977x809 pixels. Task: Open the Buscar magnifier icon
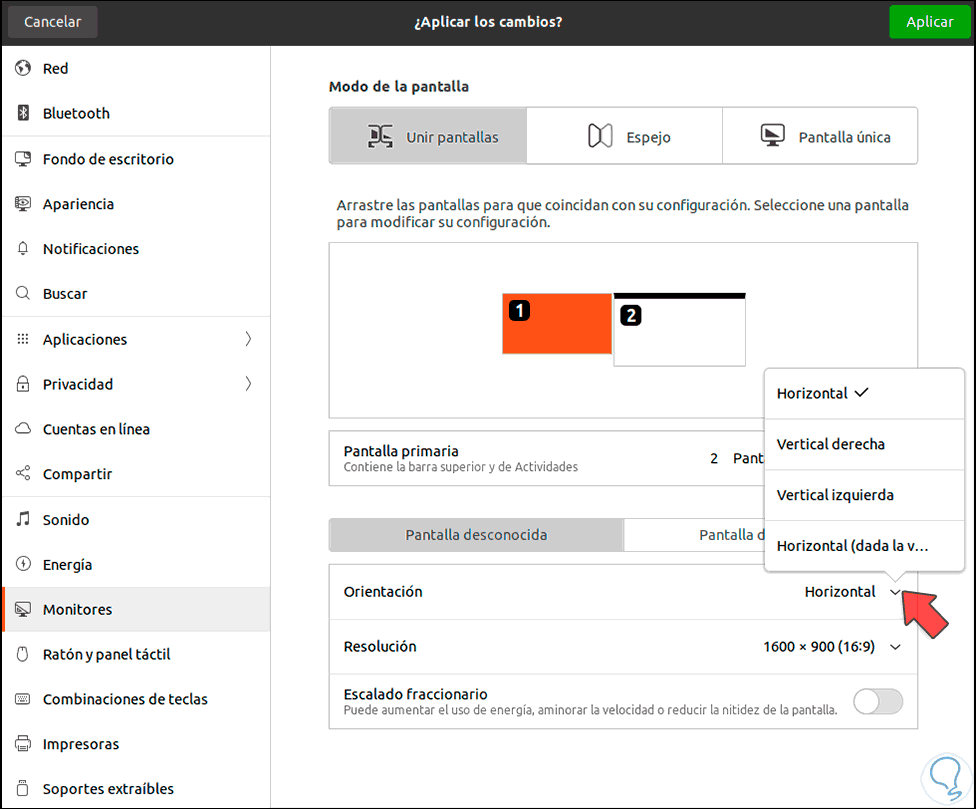(x=23, y=294)
